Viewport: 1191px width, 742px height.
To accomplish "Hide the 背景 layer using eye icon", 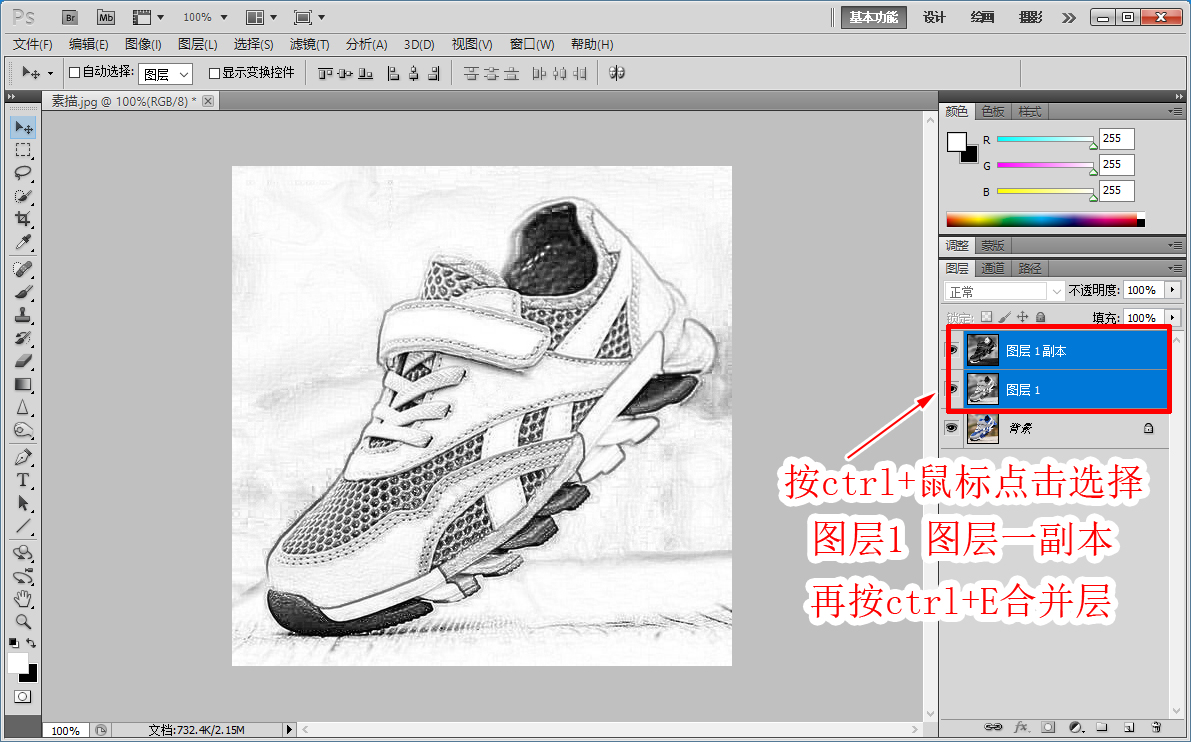I will point(952,428).
